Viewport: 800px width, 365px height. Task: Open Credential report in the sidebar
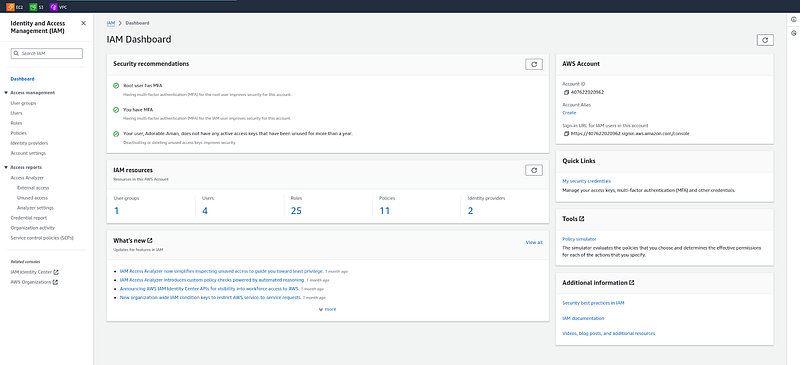(29, 217)
